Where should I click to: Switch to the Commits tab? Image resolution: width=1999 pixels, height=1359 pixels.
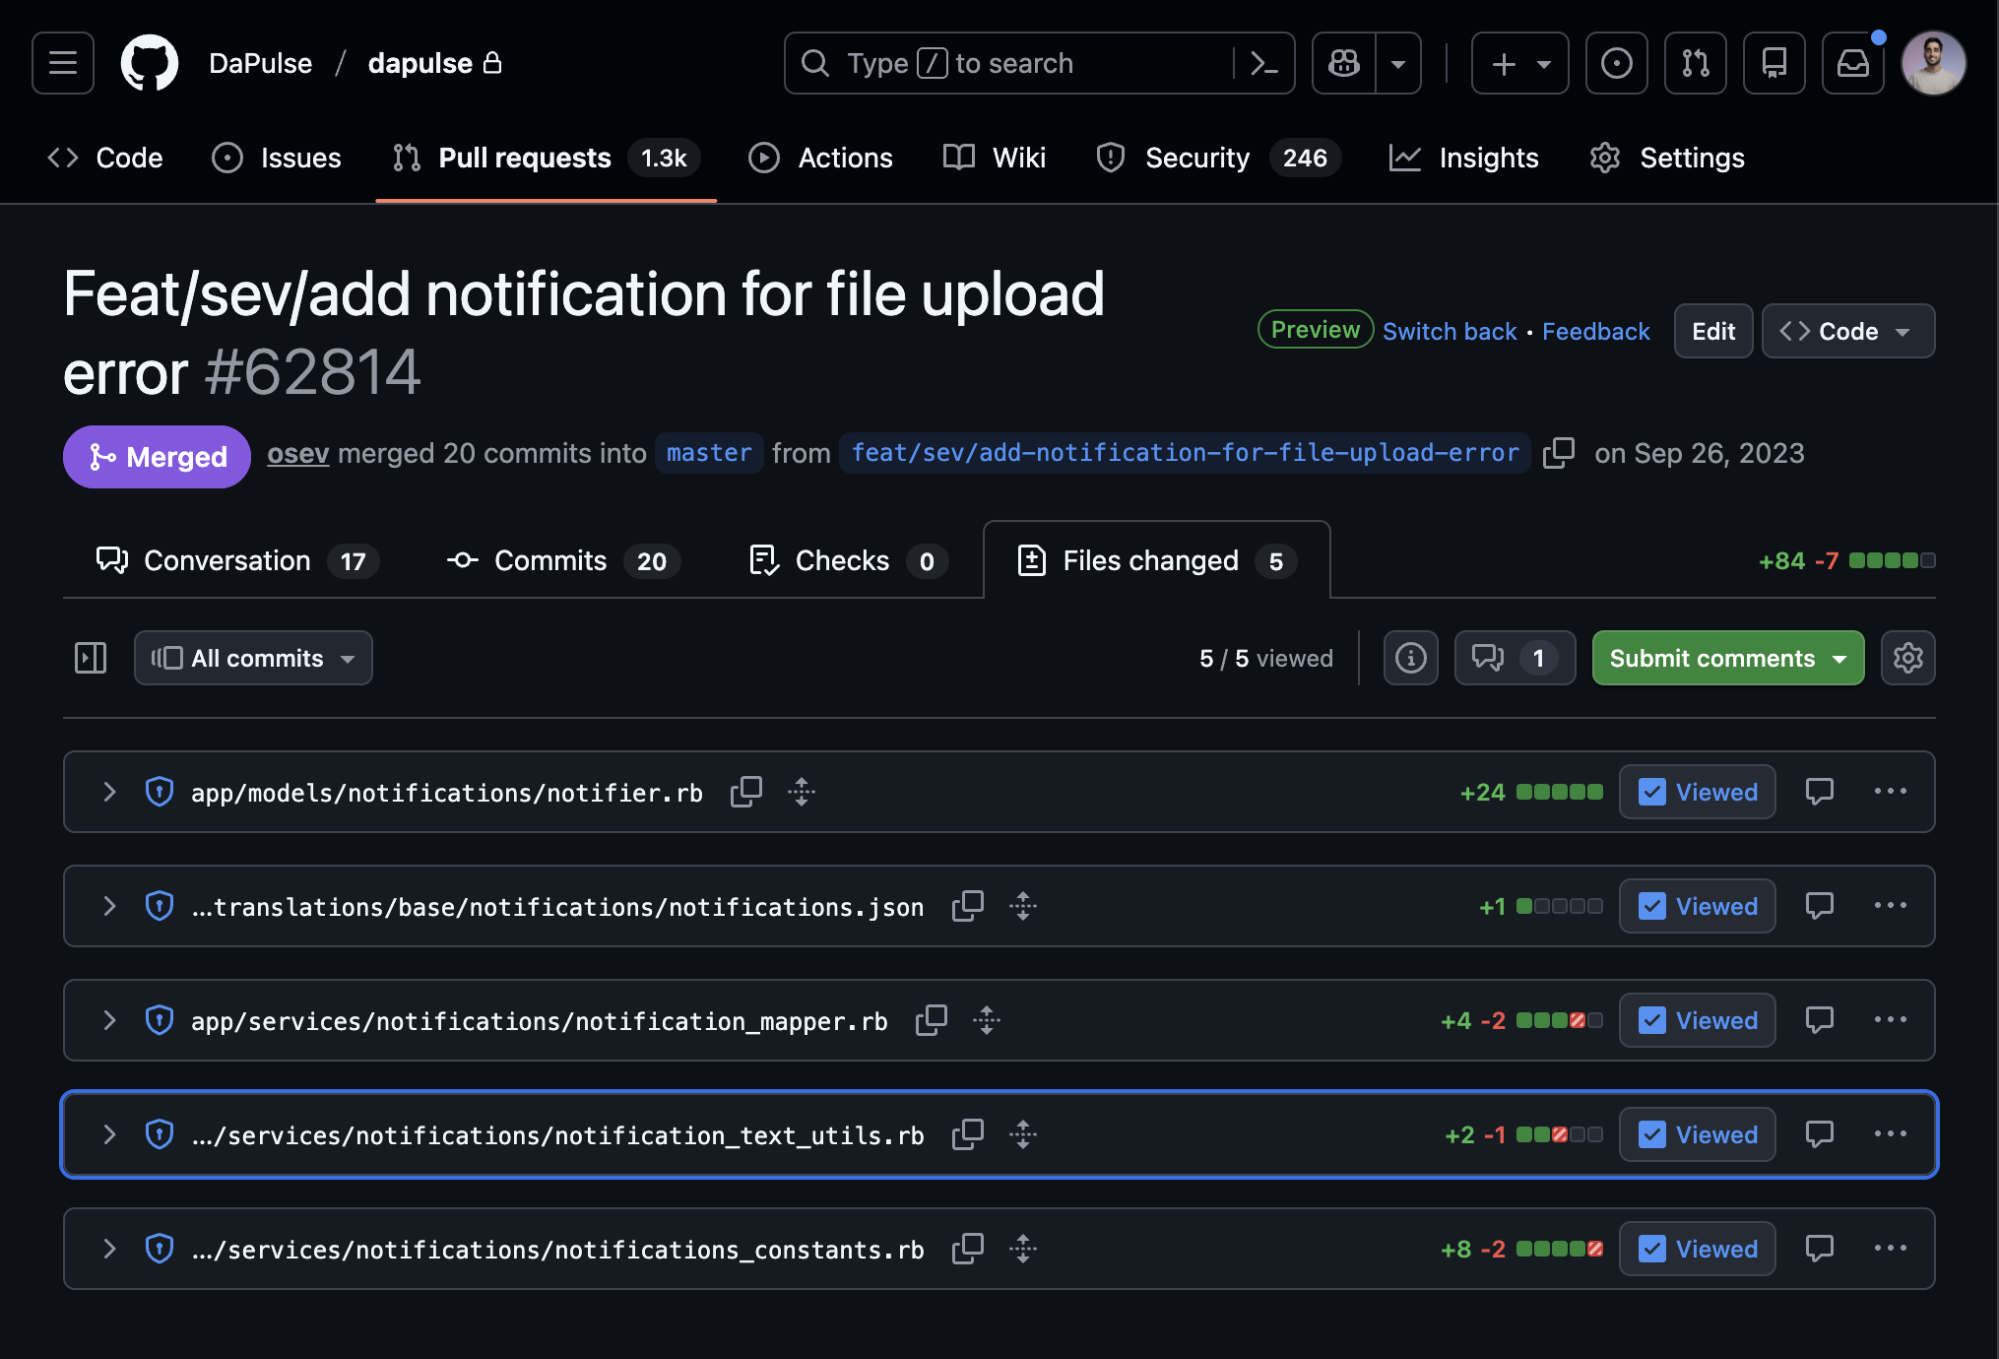[x=563, y=560]
